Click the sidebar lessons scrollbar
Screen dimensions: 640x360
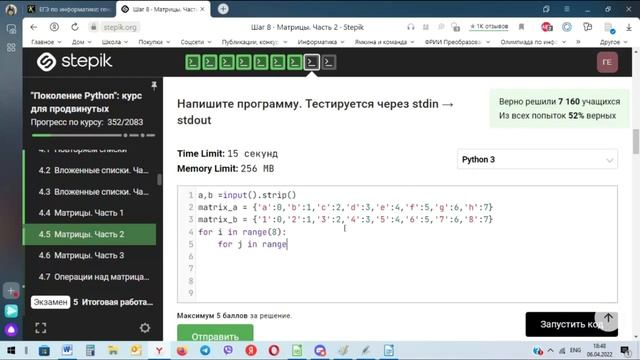point(159,179)
